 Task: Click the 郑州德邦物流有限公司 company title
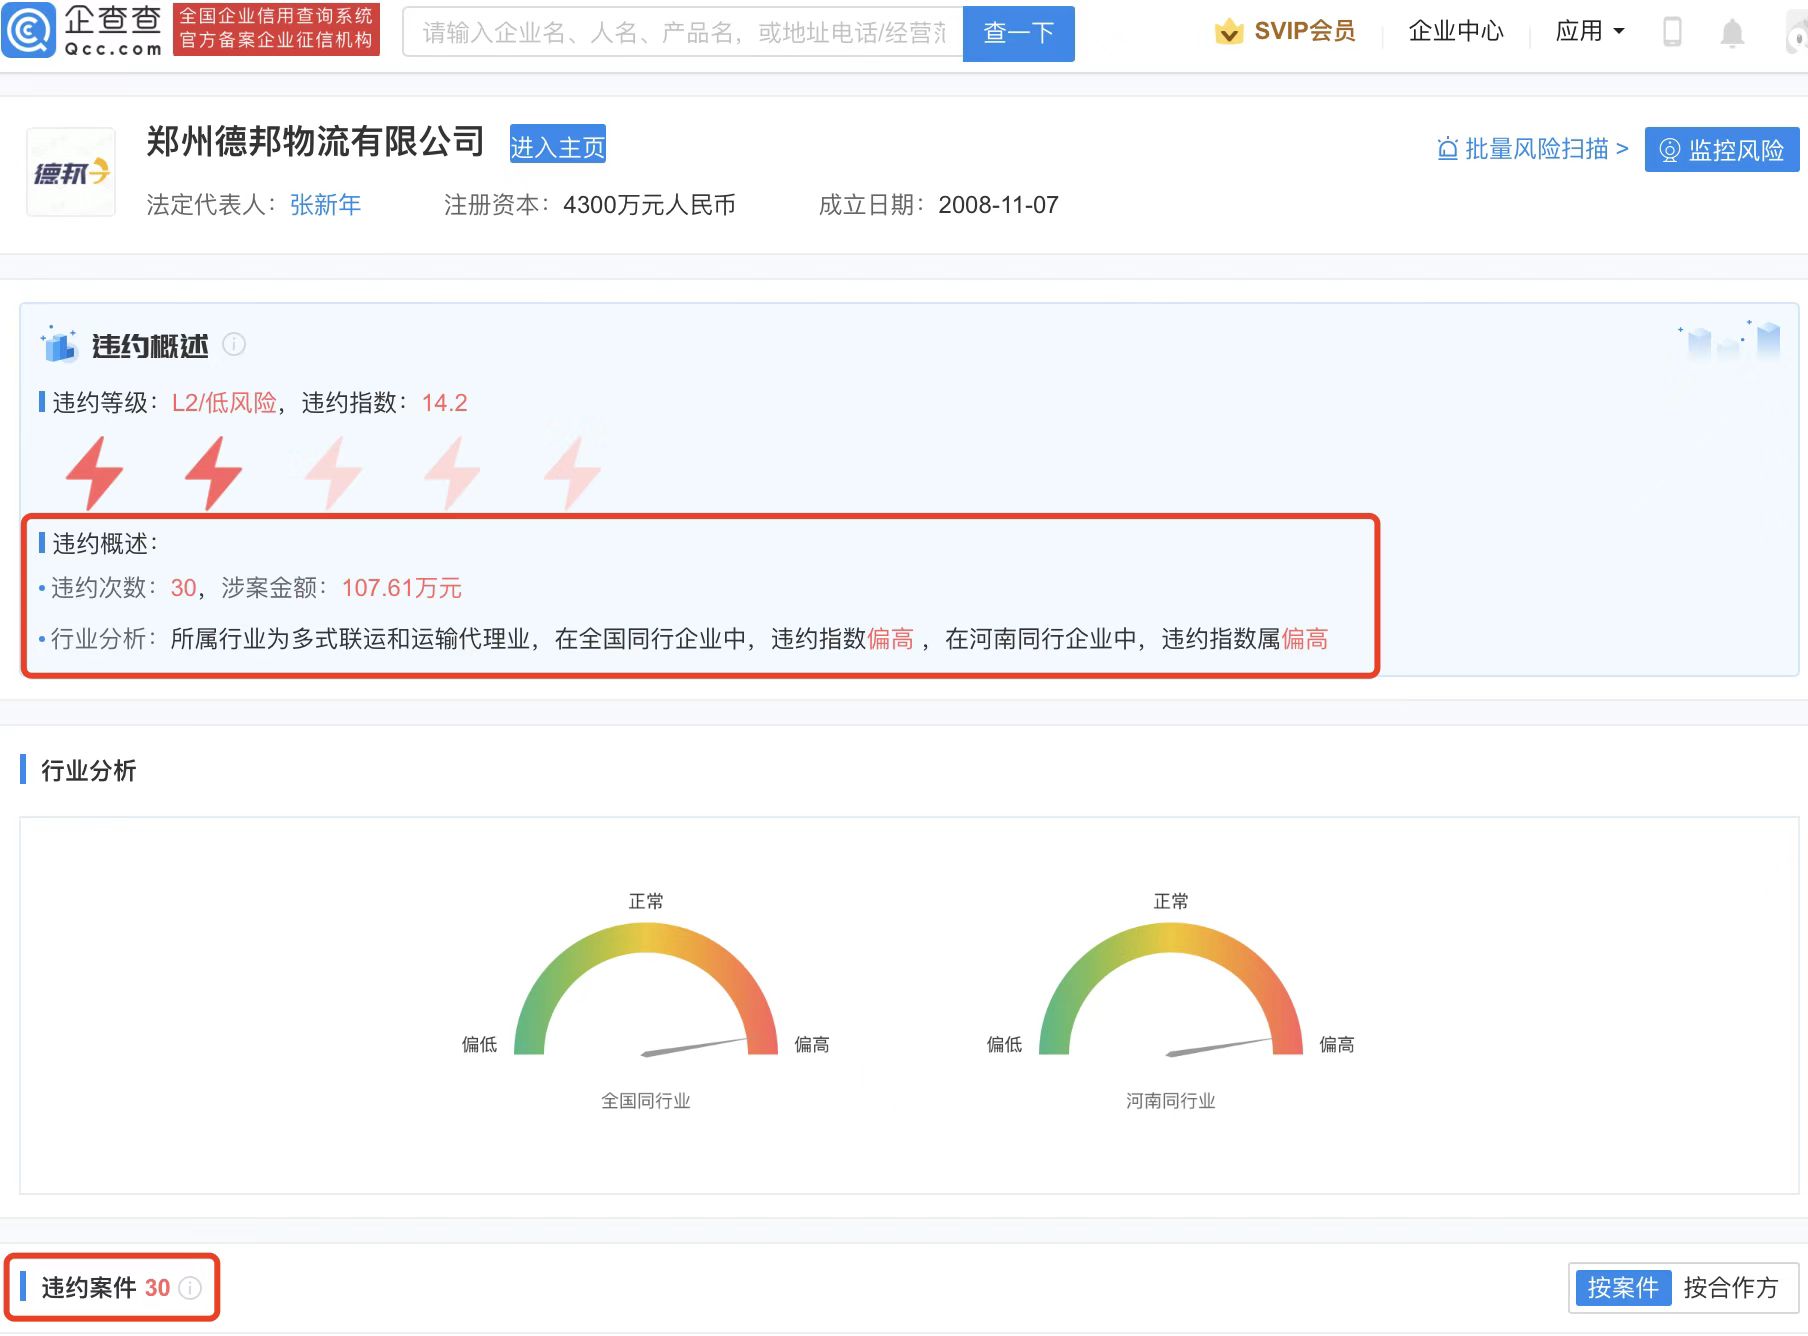[x=315, y=142]
